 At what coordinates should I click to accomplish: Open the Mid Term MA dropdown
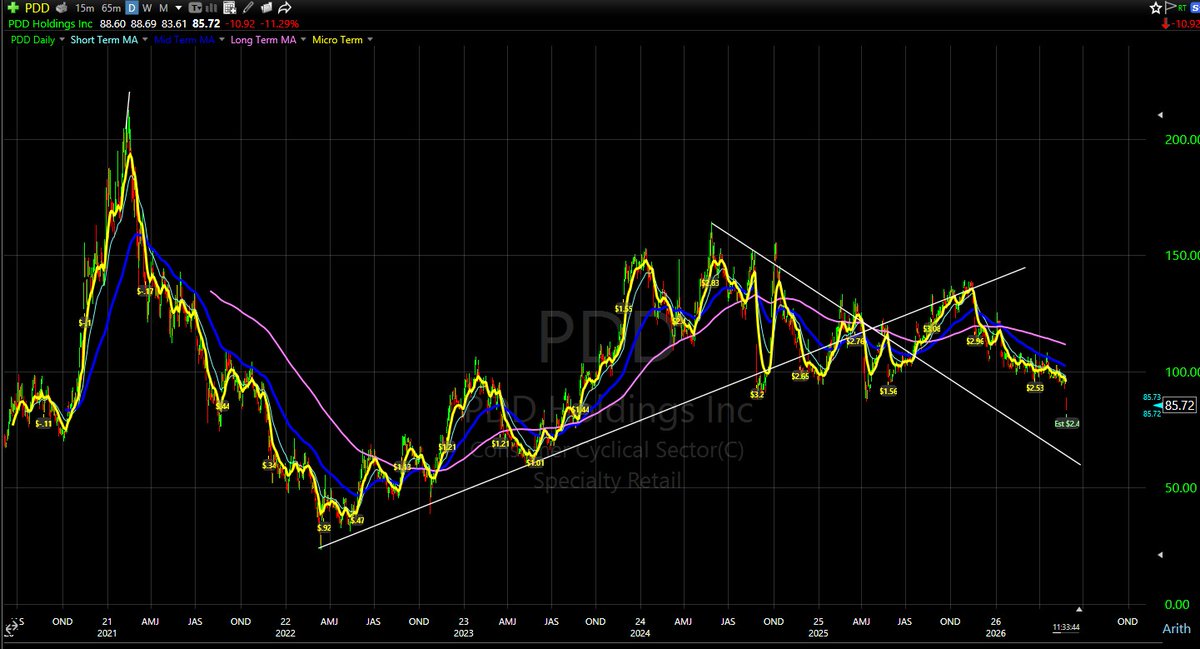(222, 40)
